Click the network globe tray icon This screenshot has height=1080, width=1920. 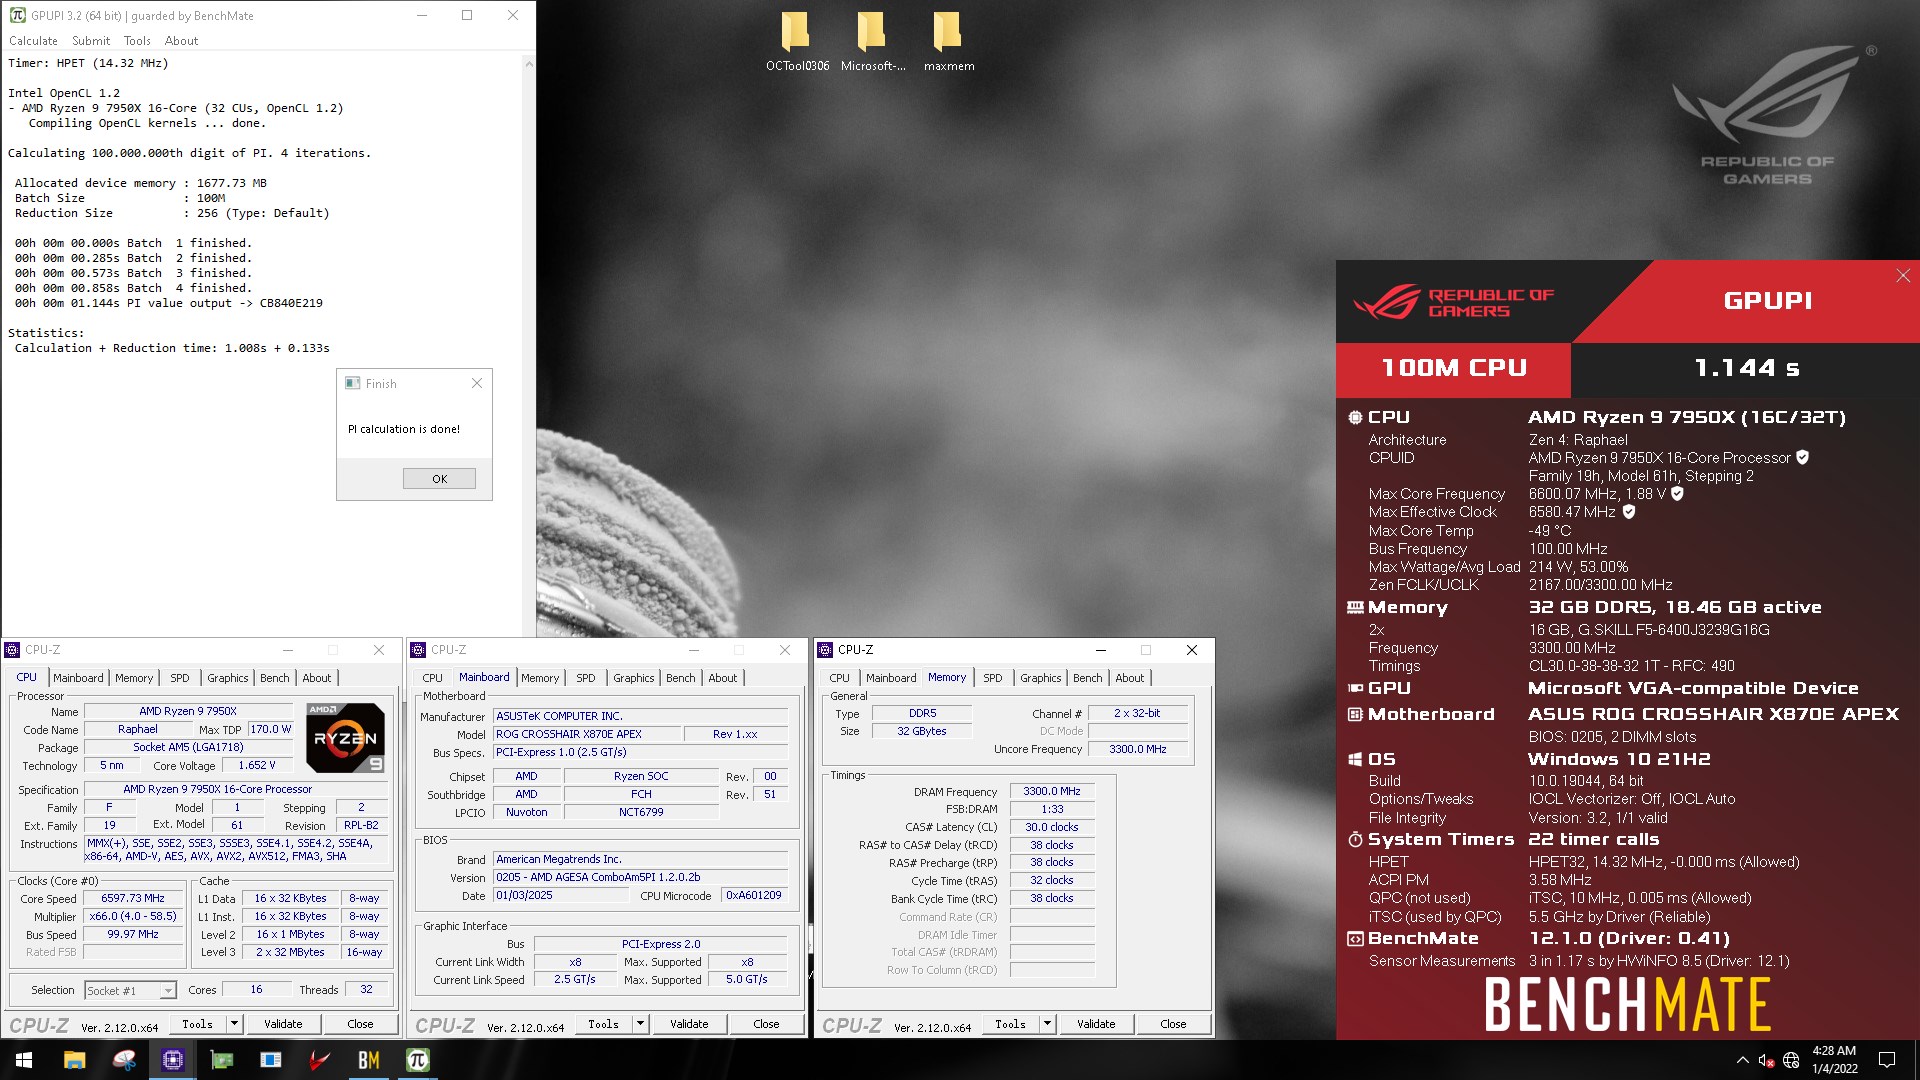pyautogui.click(x=1791, y=1060)
